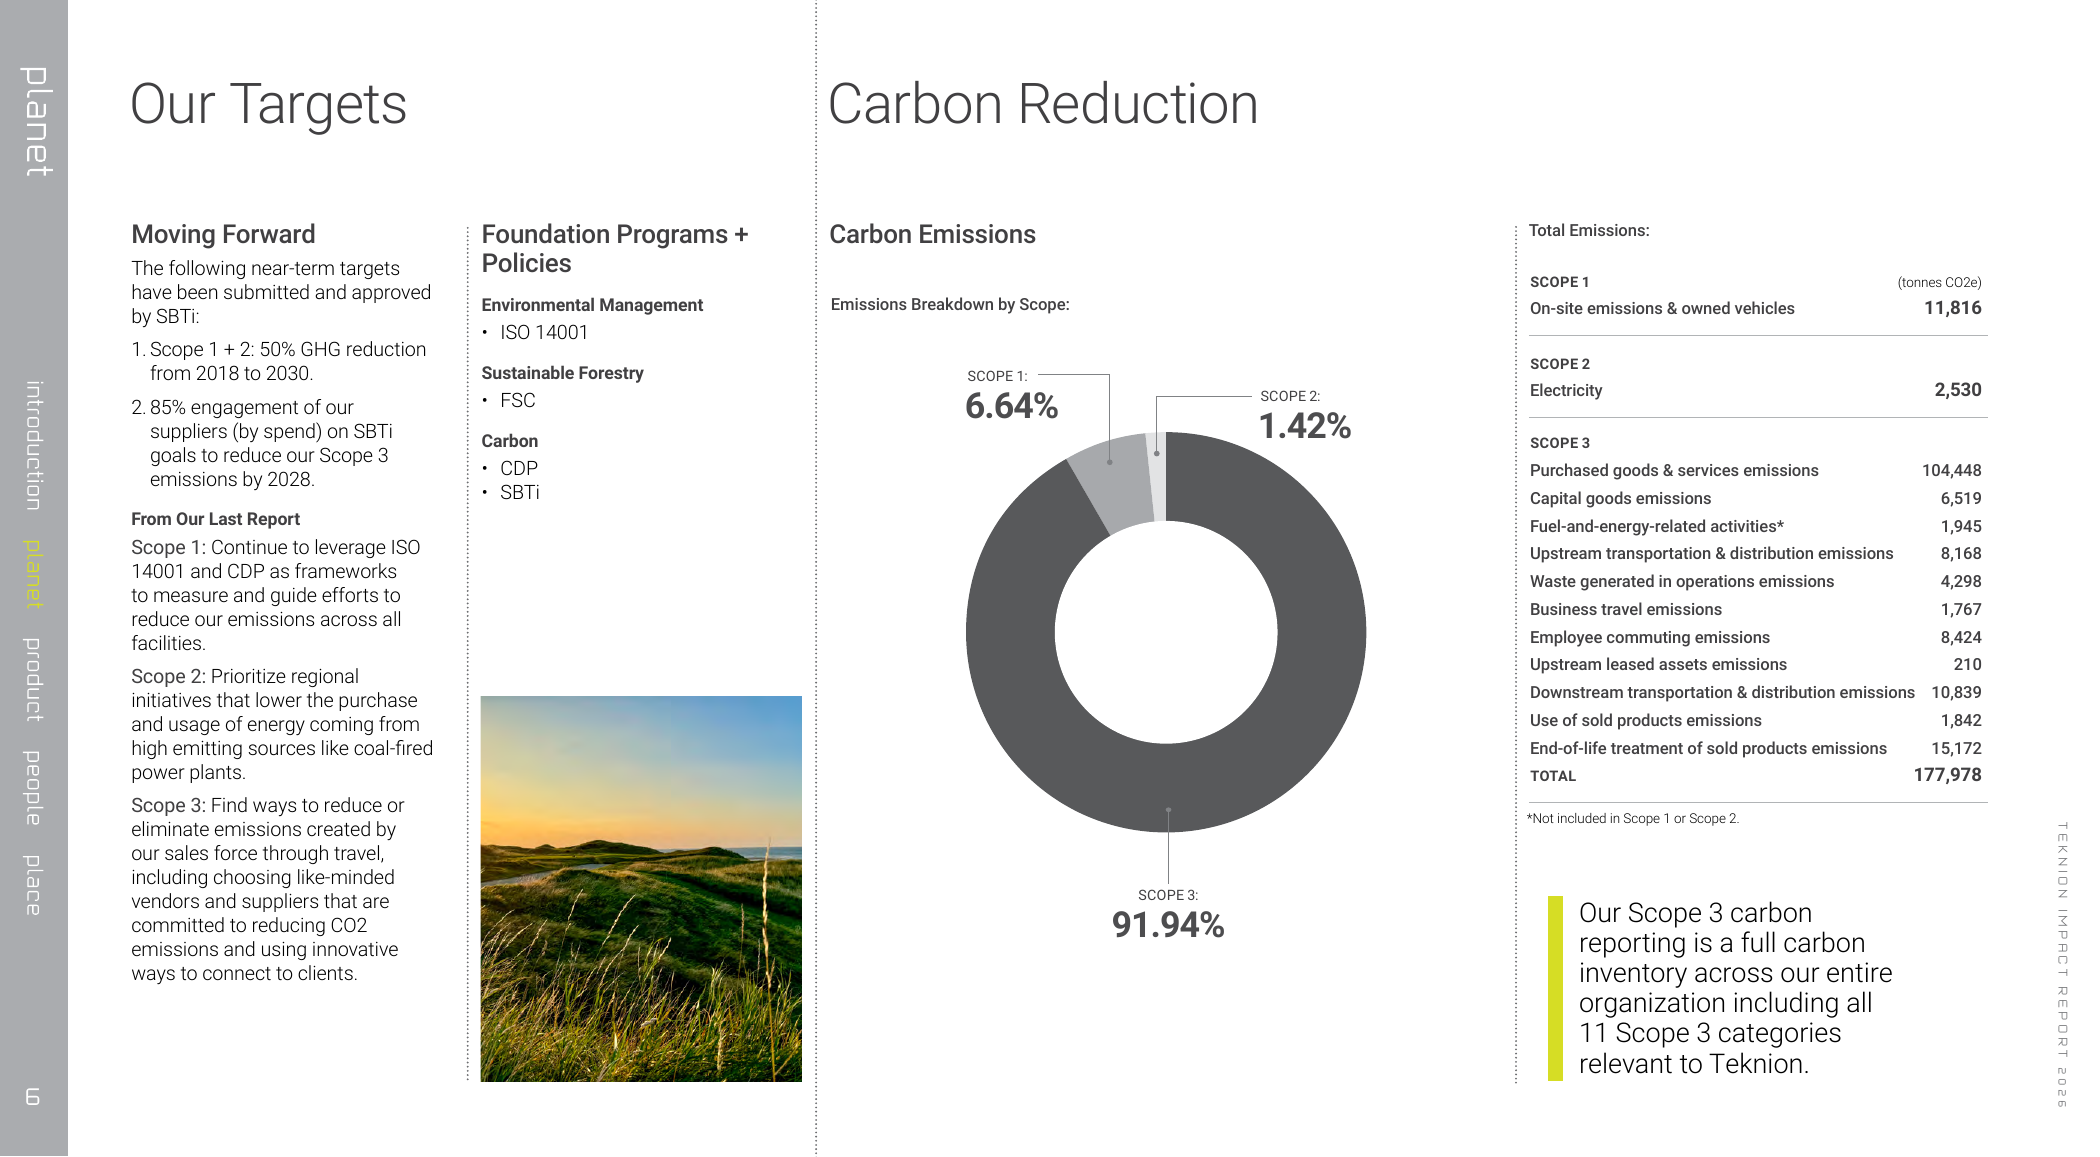
Task: Click the Scope 1 donut segment
Action: click(1115, 485)
